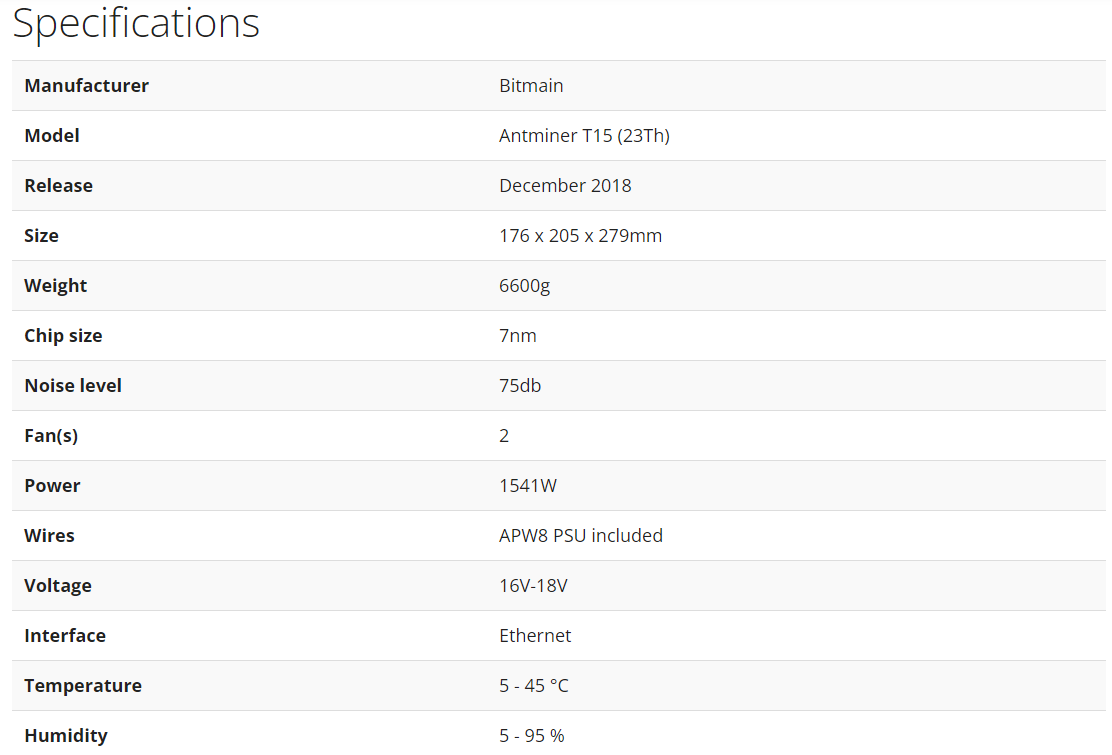Select the APW8 PSU included text
The image size is (1112, 755).
[x=580, y=536]
